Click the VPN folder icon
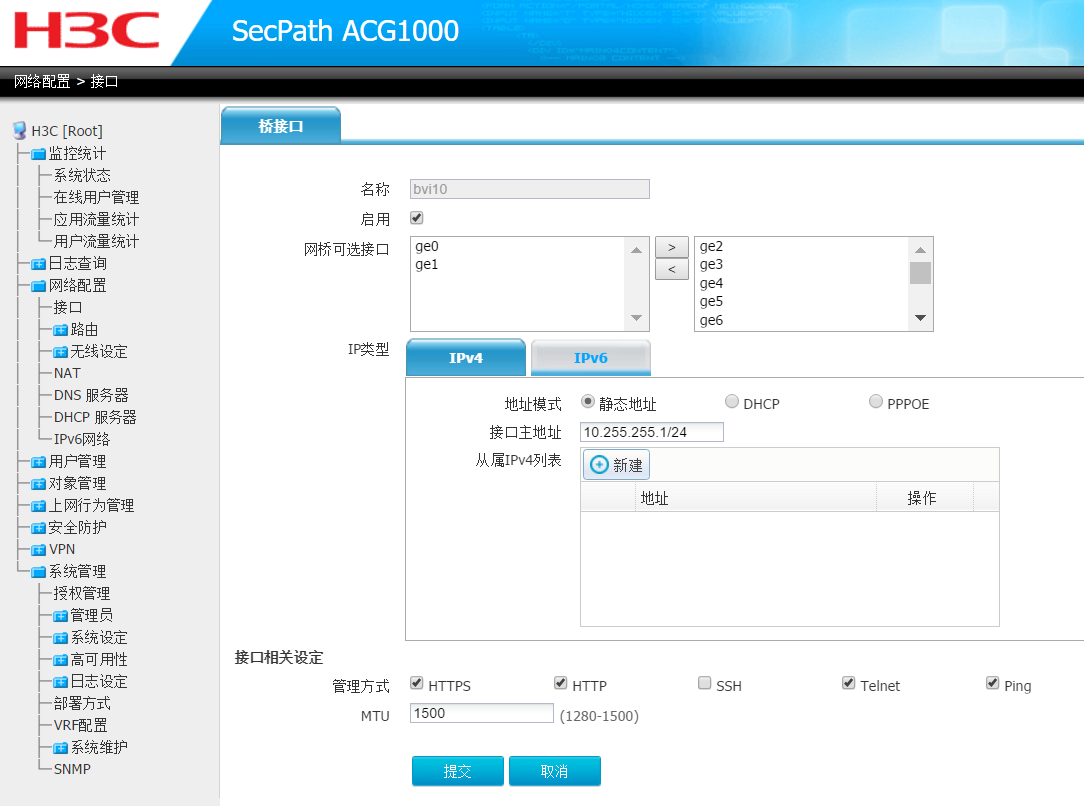This screenshot has width=1084, height=806. 38,550
